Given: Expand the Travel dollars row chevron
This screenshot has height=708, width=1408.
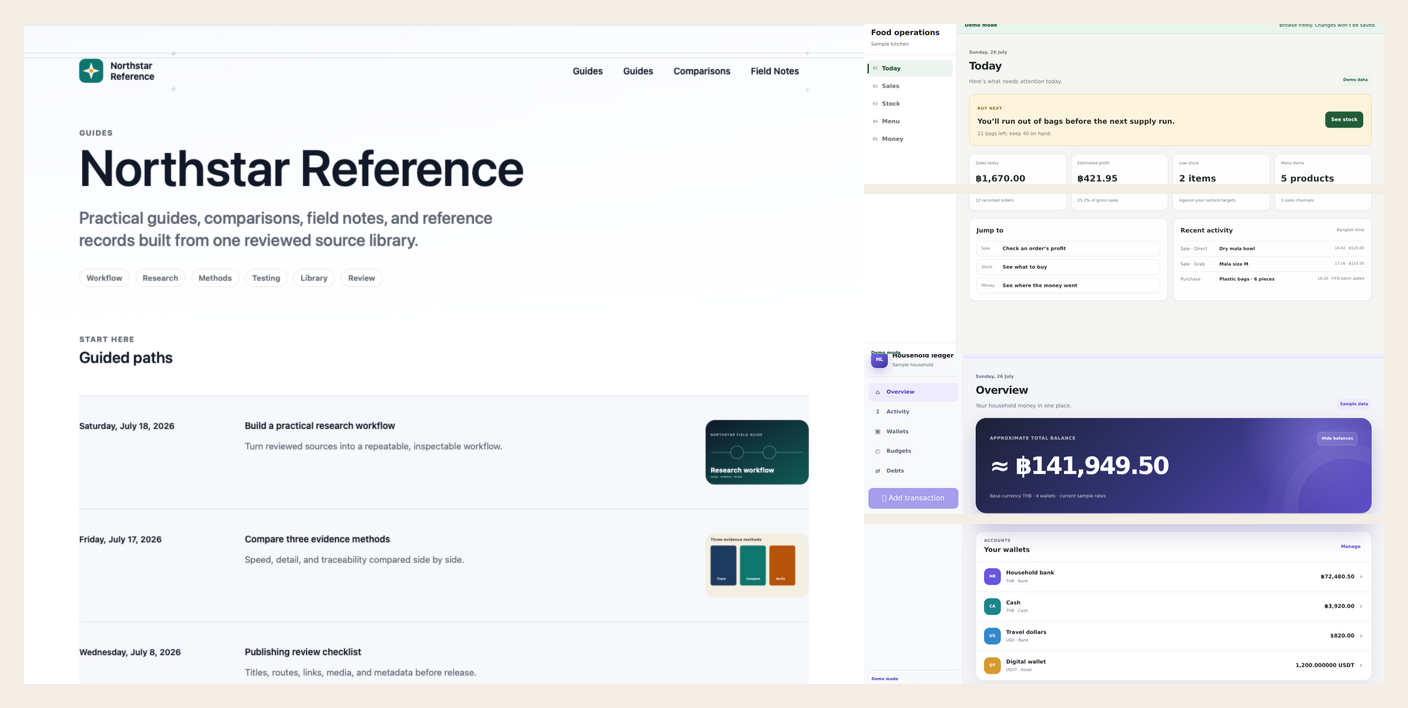Looking at the screenshot, I should (x=1361, y=636).
